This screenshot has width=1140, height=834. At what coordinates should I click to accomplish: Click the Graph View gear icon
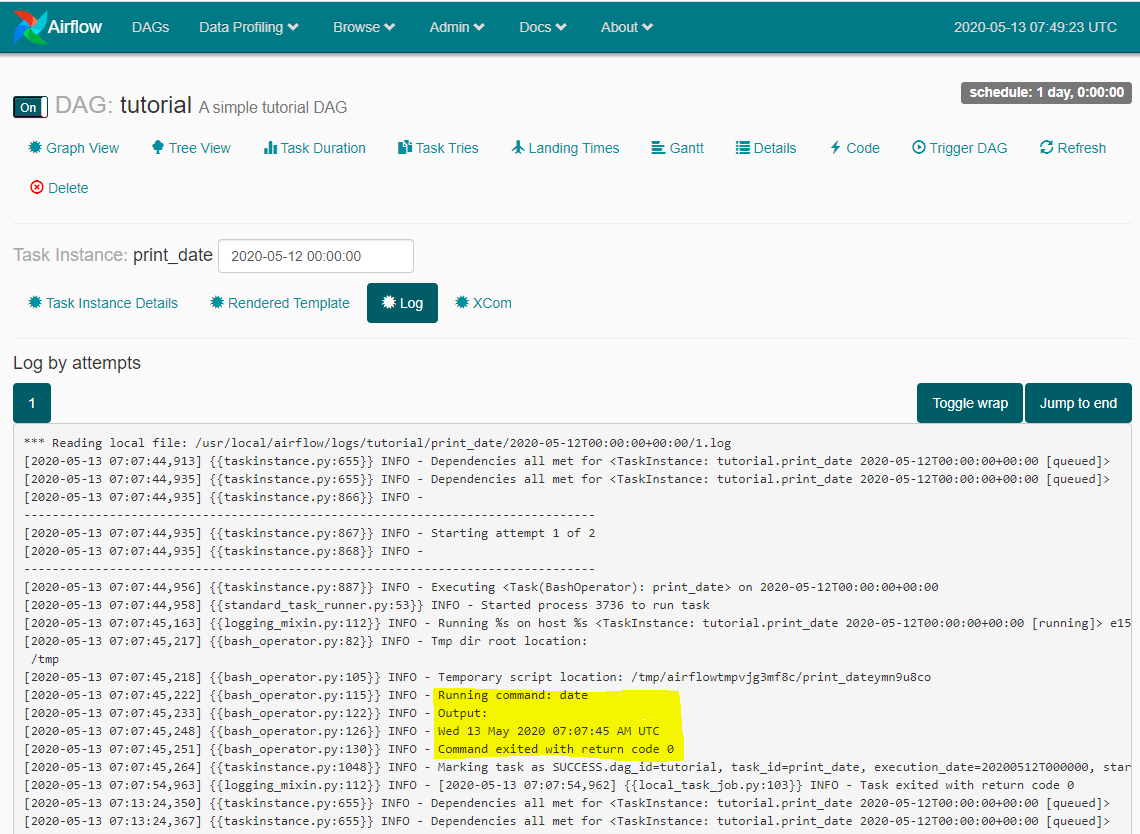tap(35, 148)
